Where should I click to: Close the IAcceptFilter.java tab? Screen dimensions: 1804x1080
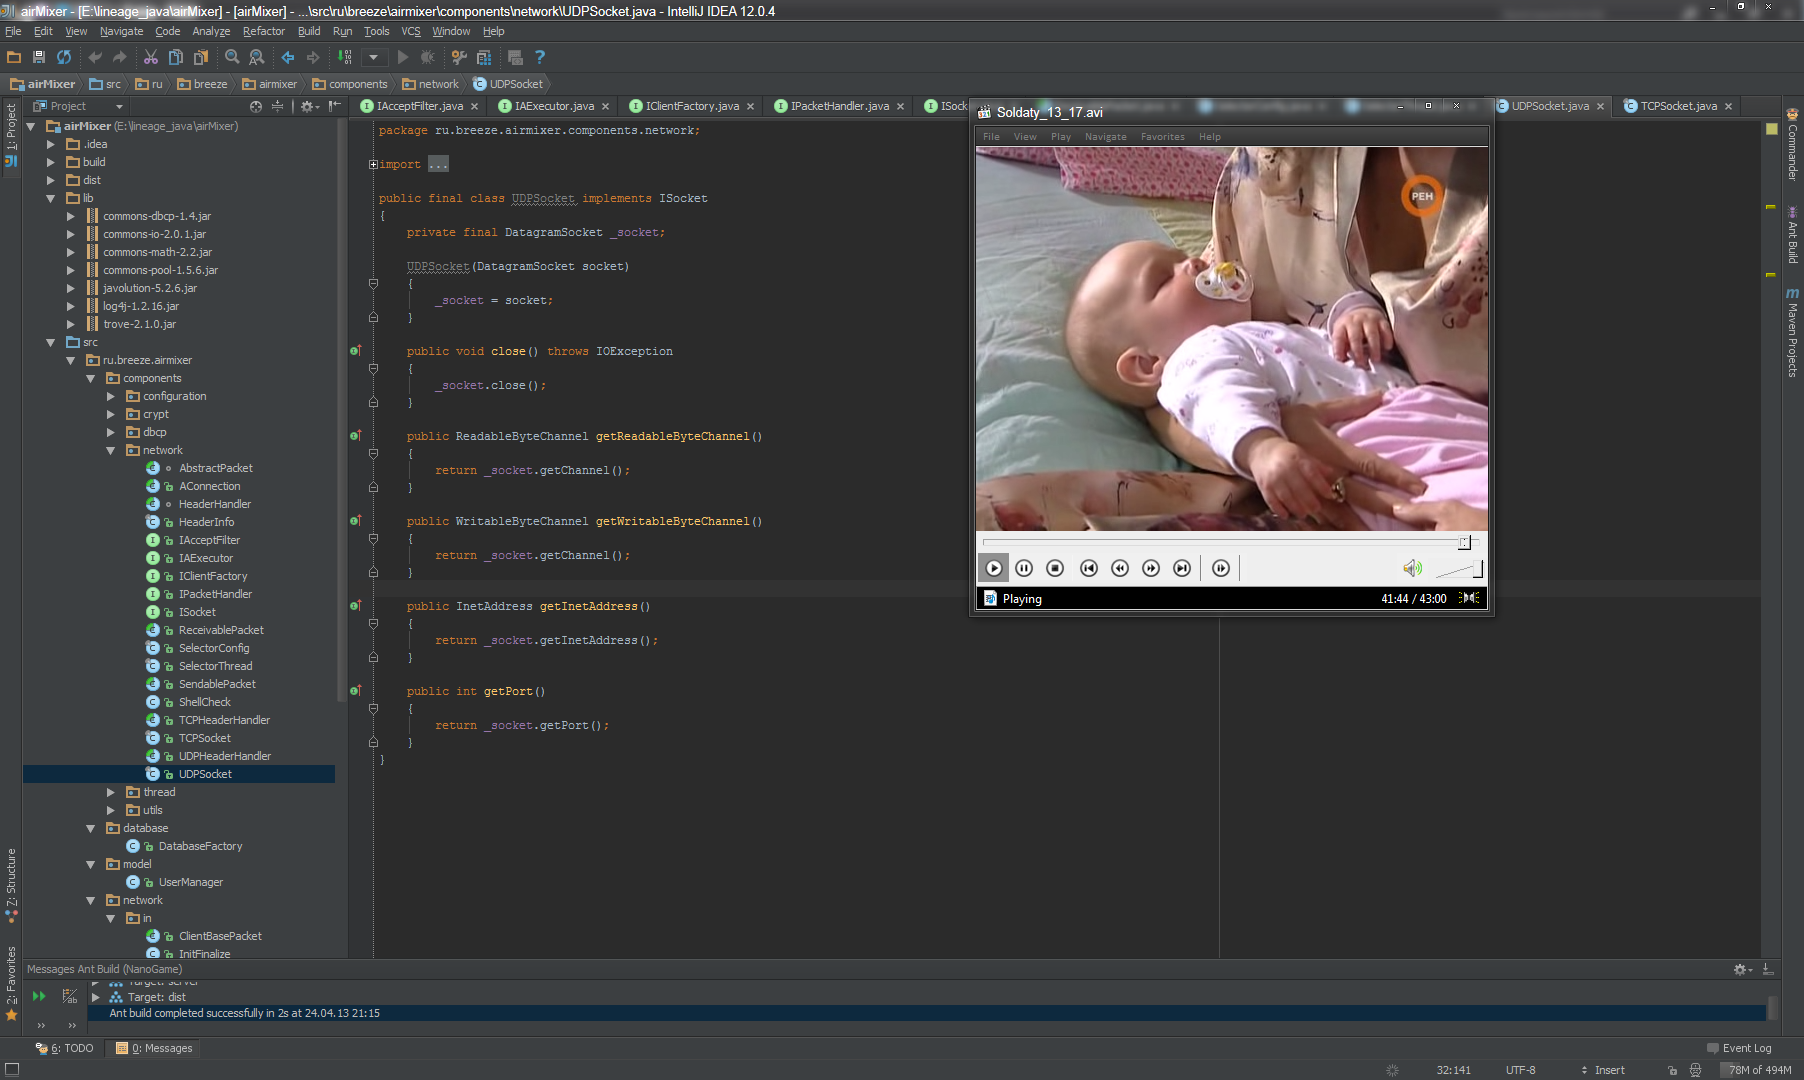click(475, 106)
